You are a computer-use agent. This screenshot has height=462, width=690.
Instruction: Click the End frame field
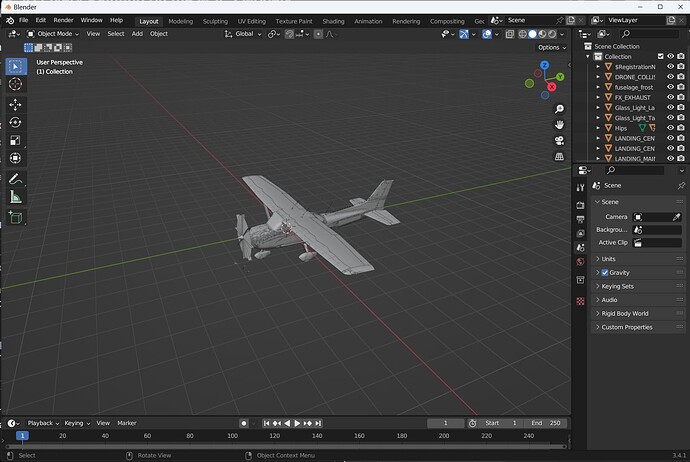click(547, 423)
